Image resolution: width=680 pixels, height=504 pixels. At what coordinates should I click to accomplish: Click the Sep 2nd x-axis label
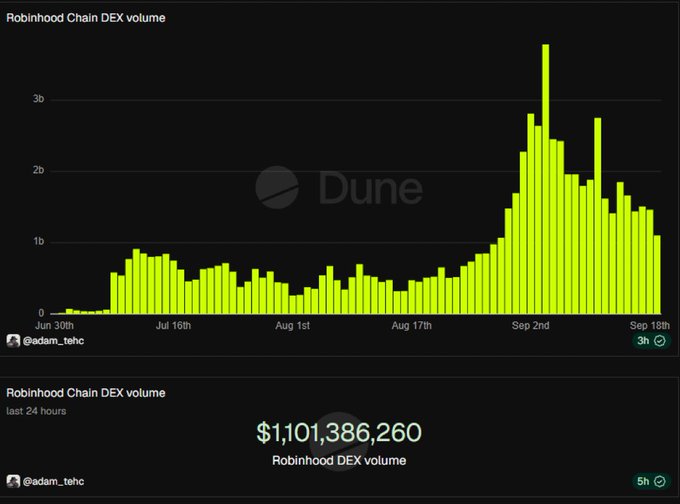pos(530,326)
